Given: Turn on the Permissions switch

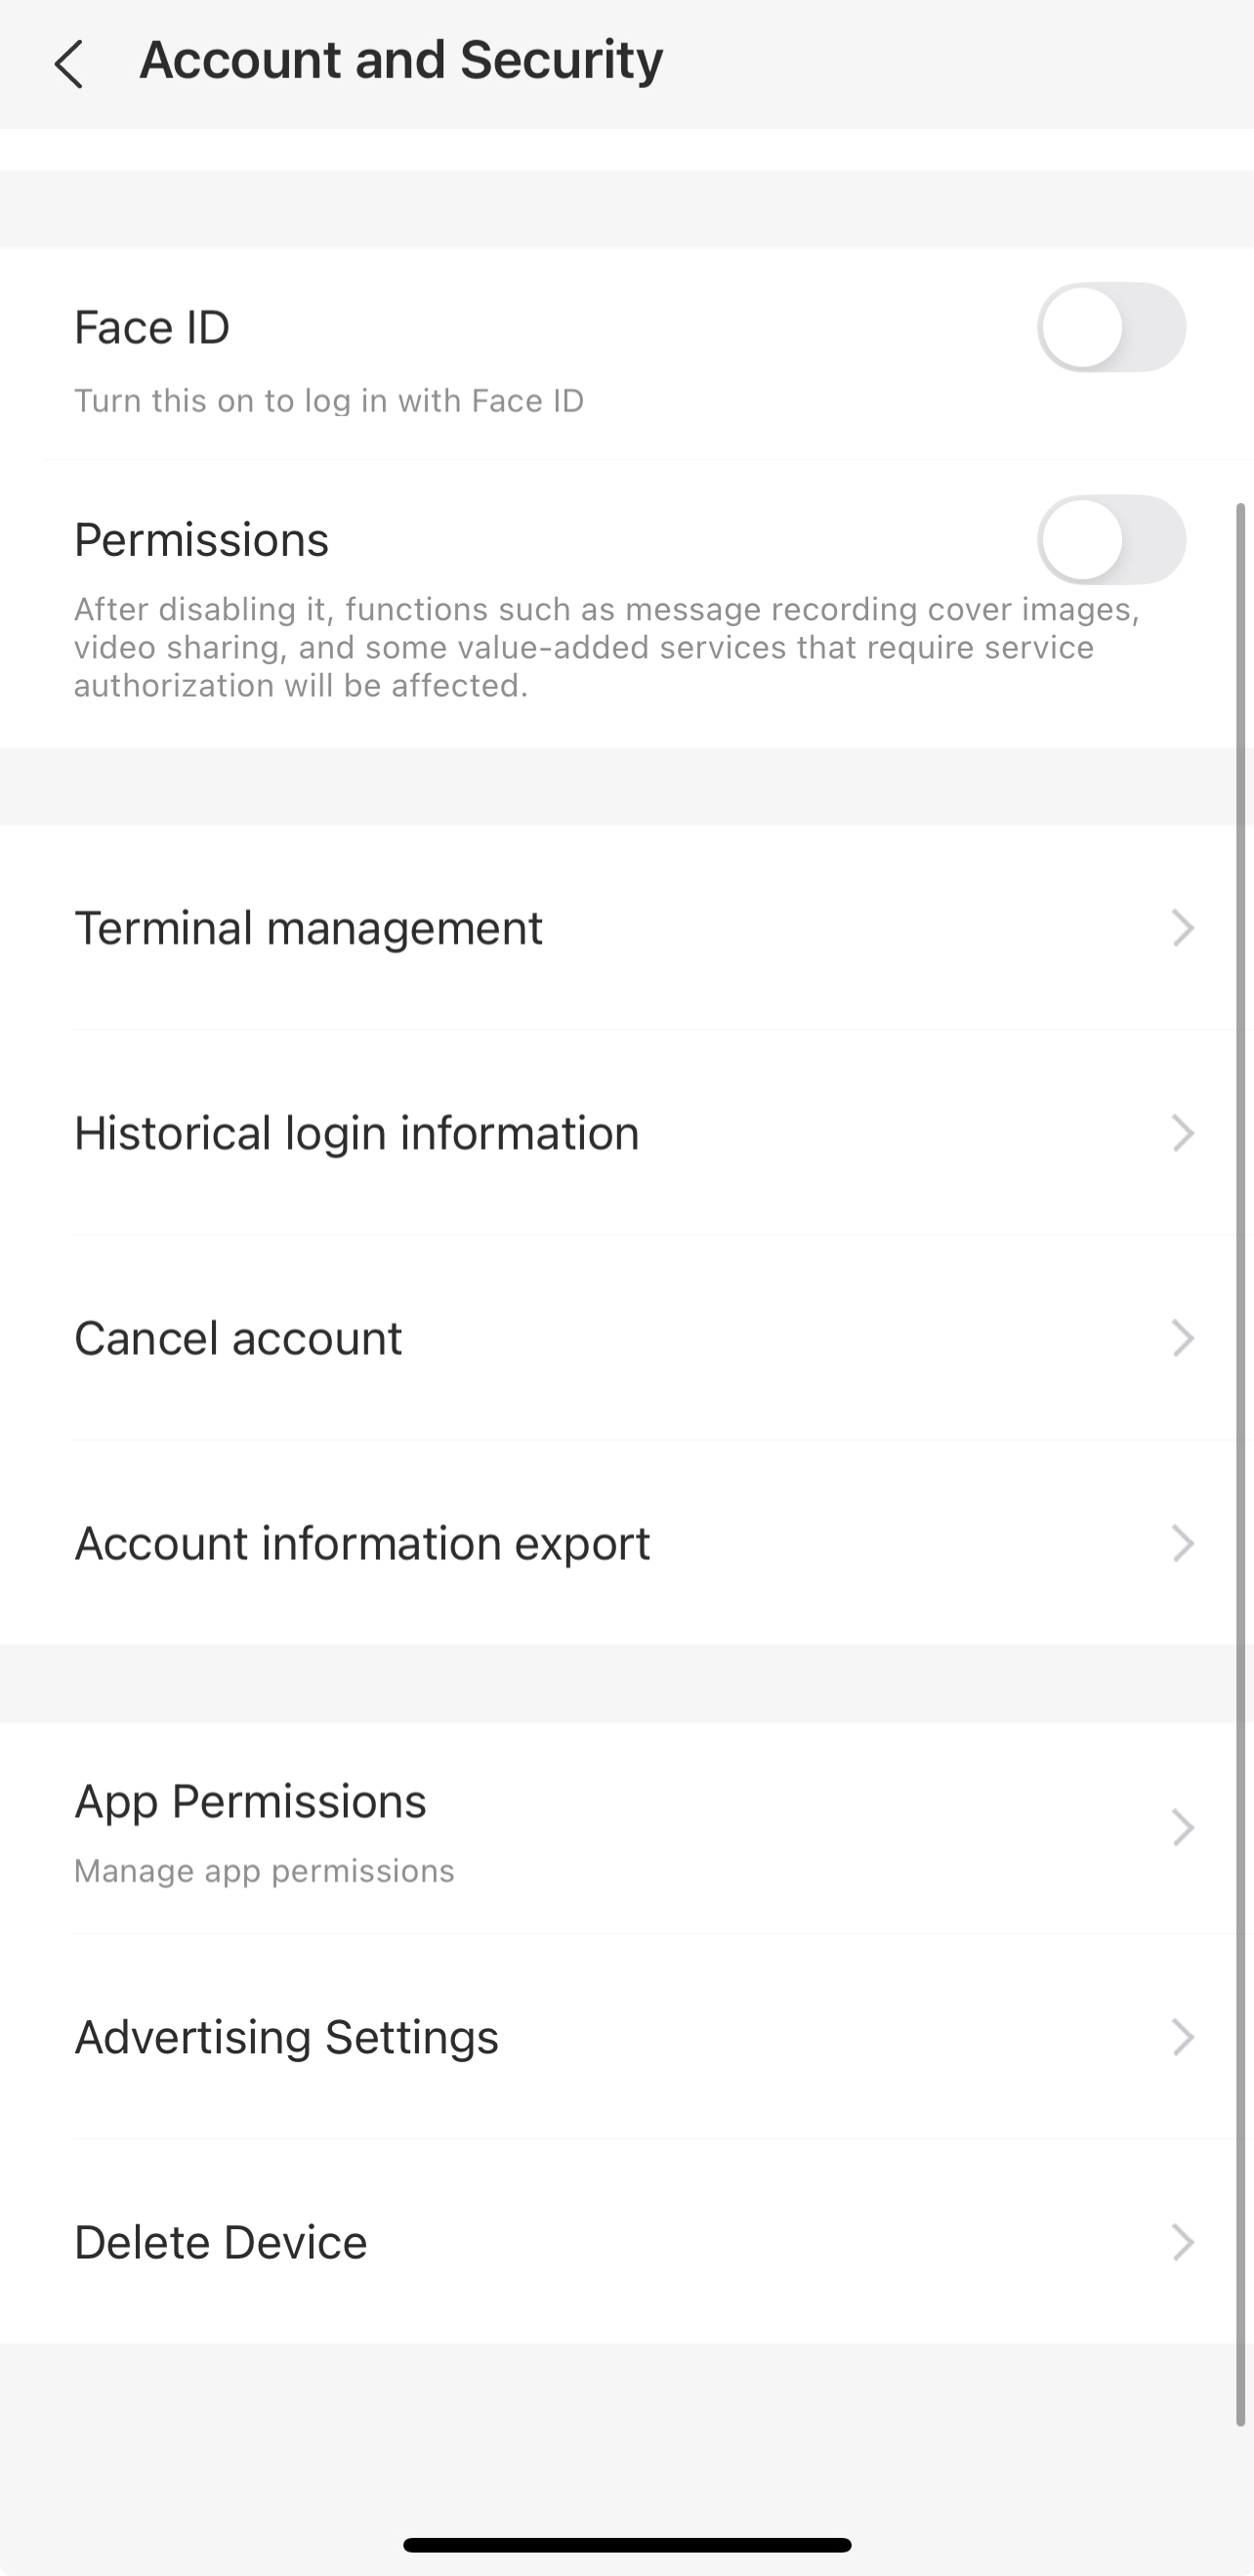Looking at the screenshot, I should coord(1110,539).
